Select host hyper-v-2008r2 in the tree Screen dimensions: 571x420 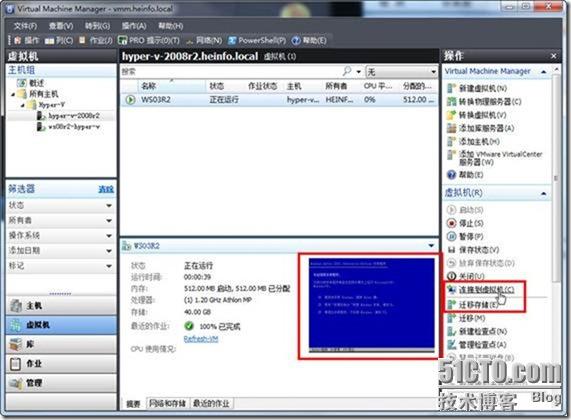68,116
